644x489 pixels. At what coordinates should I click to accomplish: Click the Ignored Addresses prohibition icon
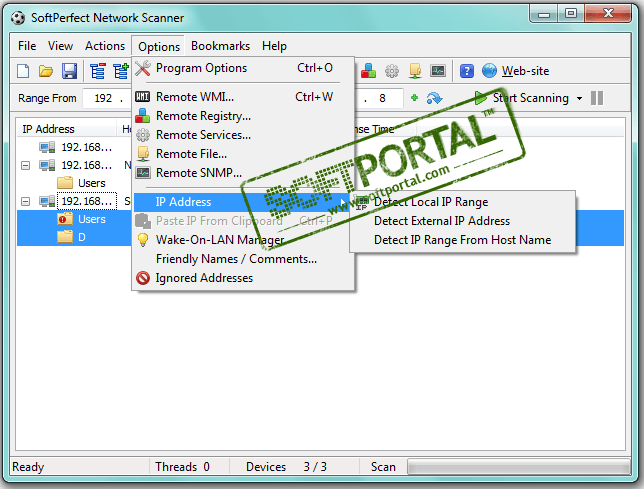[x=143, y=278]
